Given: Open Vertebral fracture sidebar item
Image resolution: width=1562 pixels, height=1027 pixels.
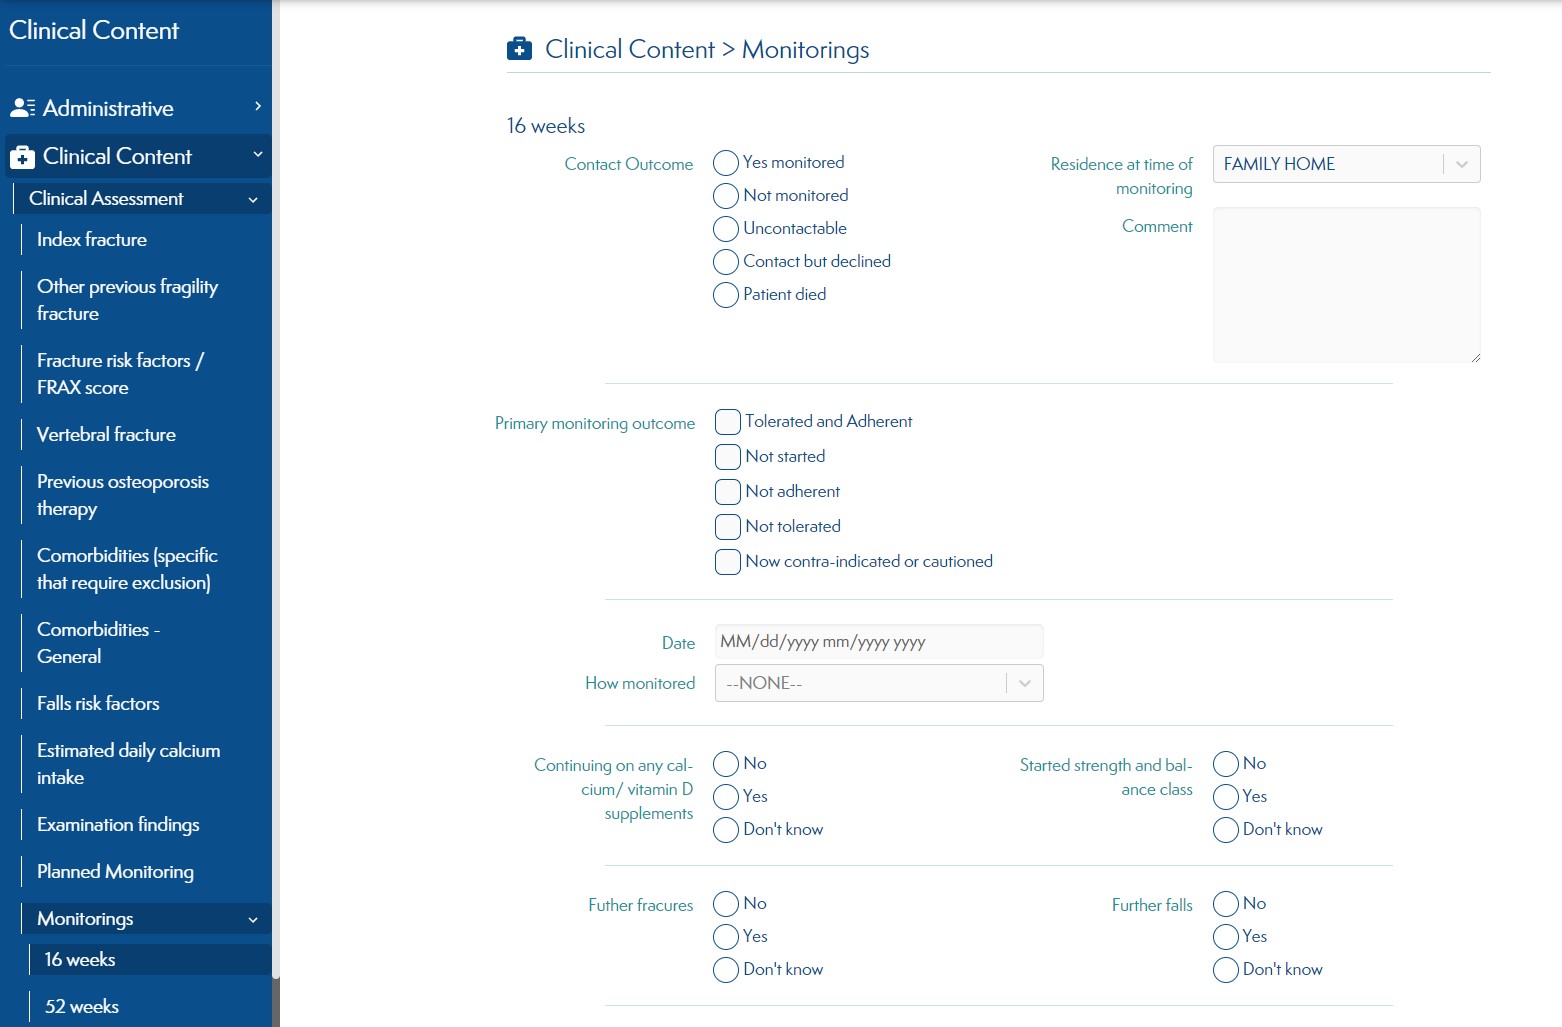Looking at the screenshot, I should pos(146,435).
